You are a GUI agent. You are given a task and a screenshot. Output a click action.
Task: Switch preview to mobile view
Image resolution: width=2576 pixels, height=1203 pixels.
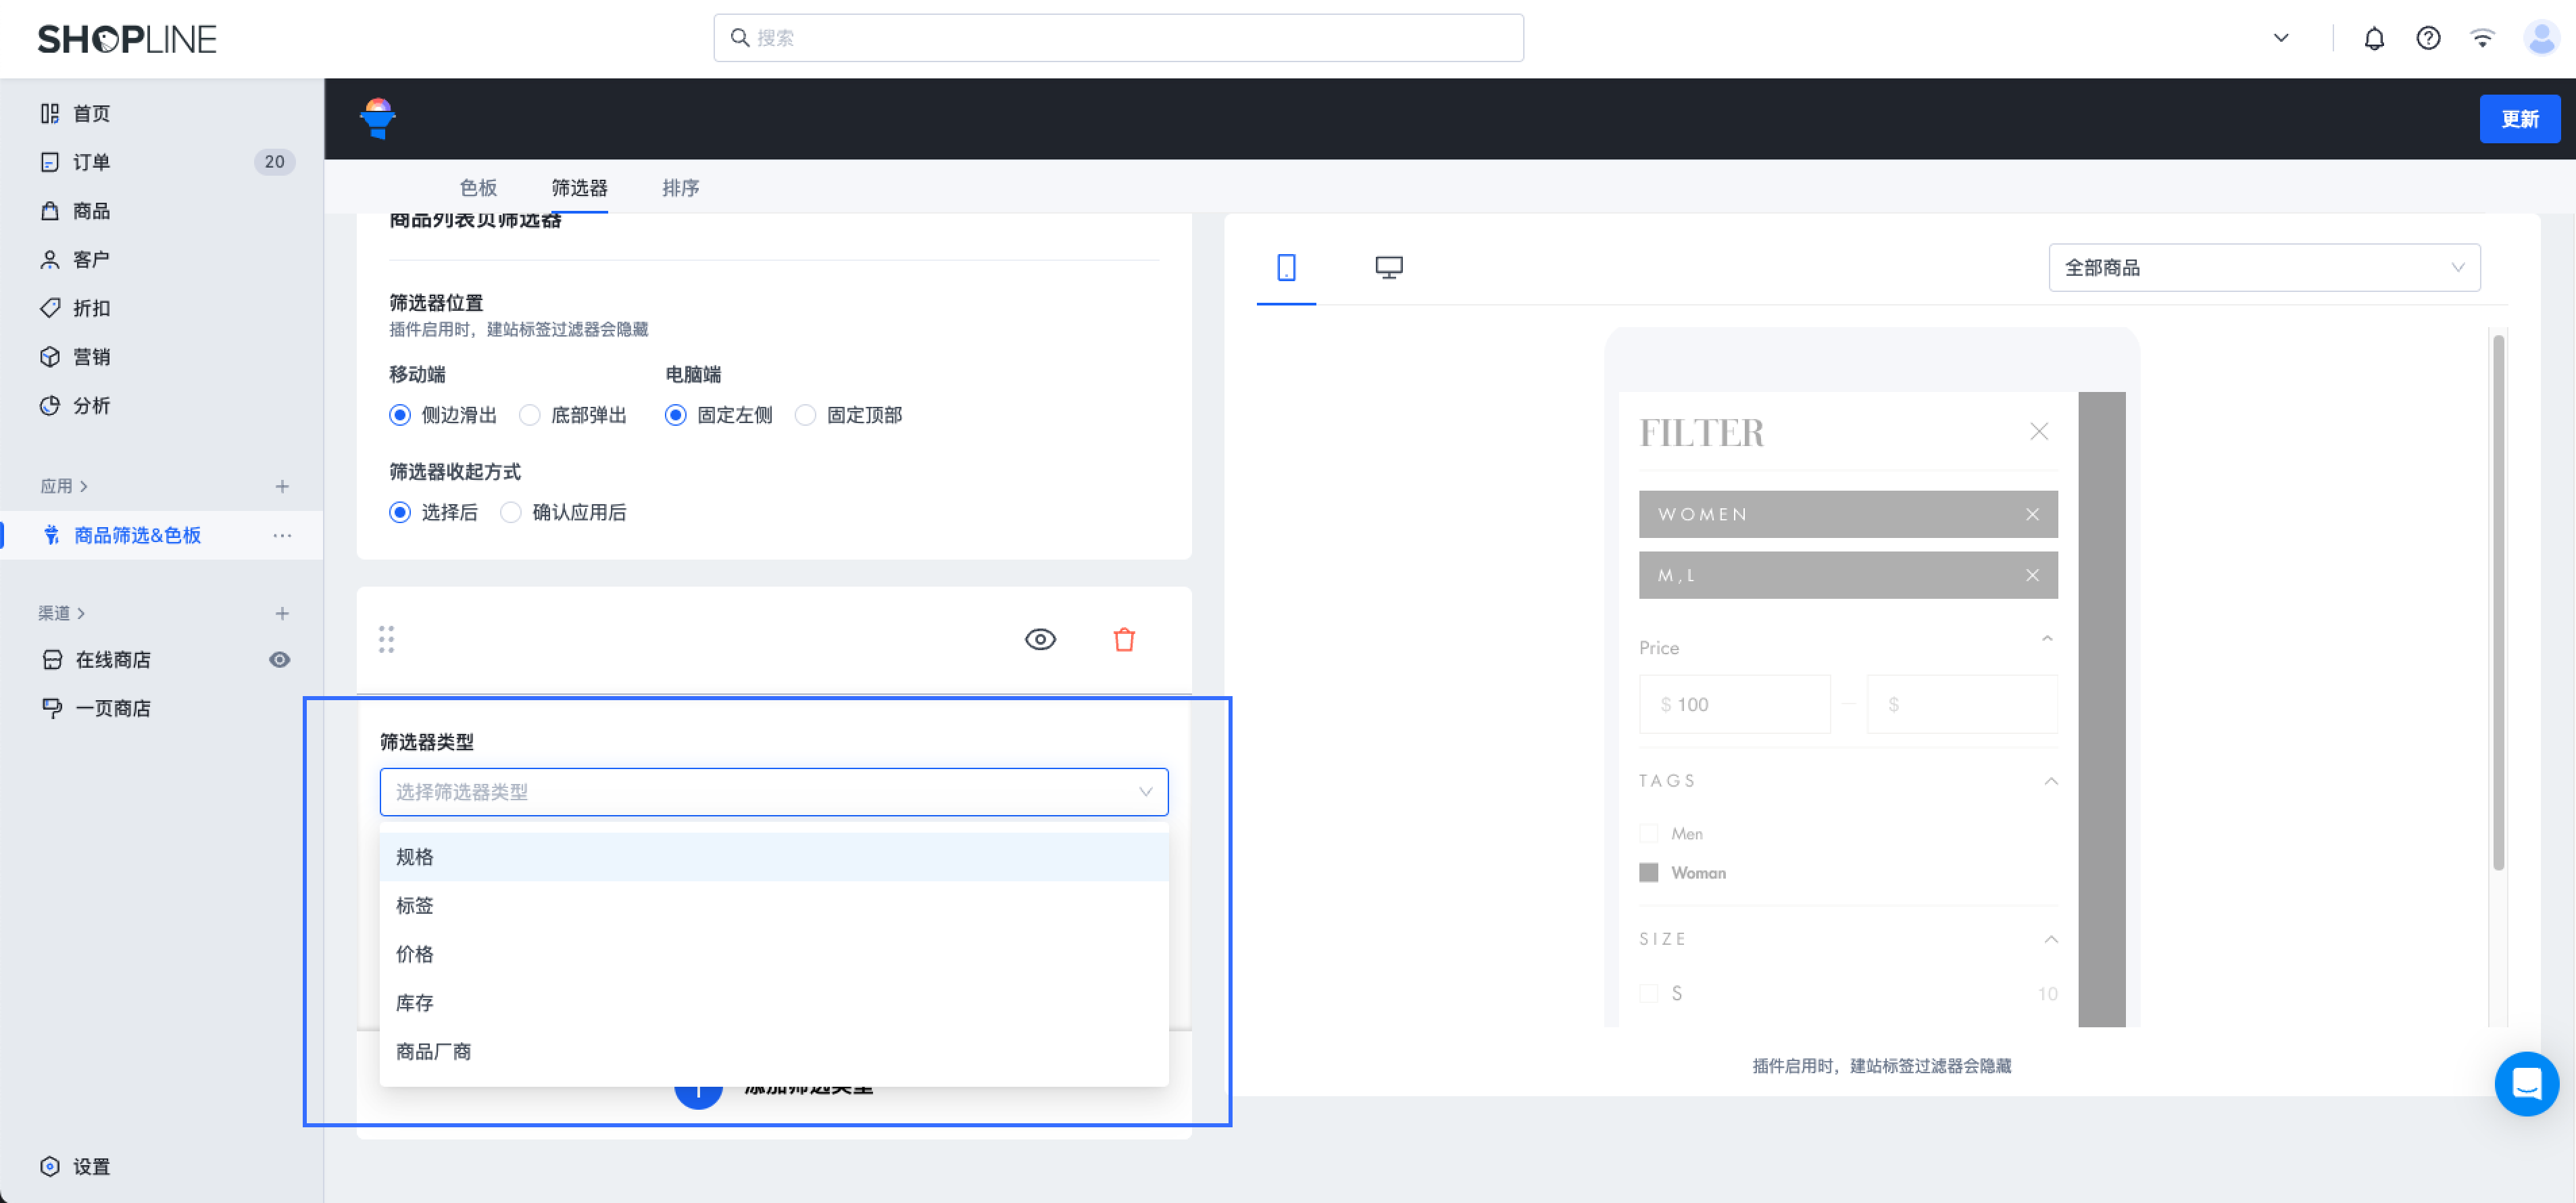[x=1285, y=267]
